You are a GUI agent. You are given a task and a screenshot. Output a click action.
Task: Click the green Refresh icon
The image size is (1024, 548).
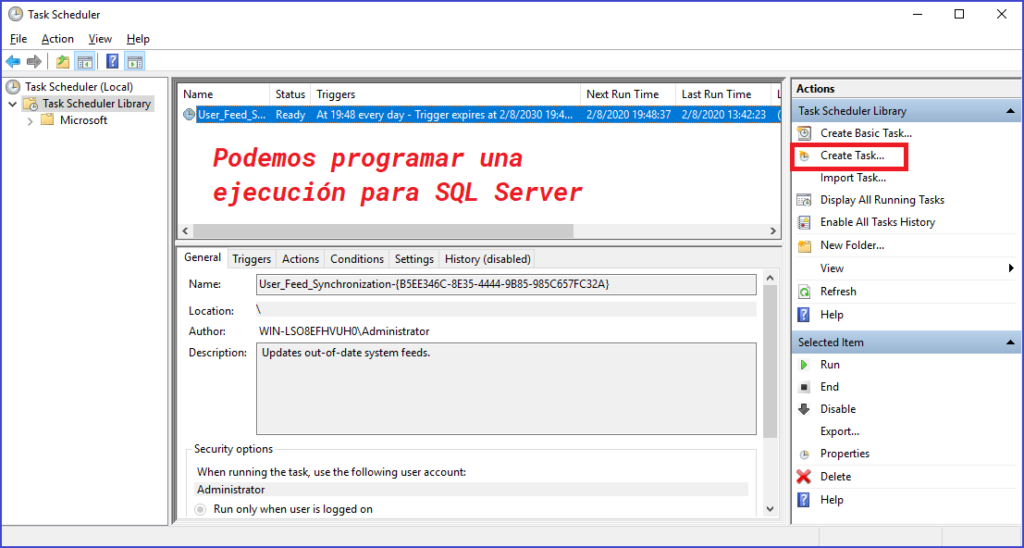[805, 291]
